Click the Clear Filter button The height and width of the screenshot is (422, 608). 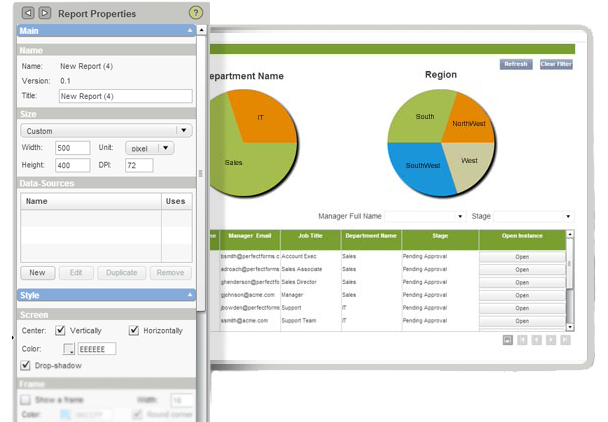point(556,64)
